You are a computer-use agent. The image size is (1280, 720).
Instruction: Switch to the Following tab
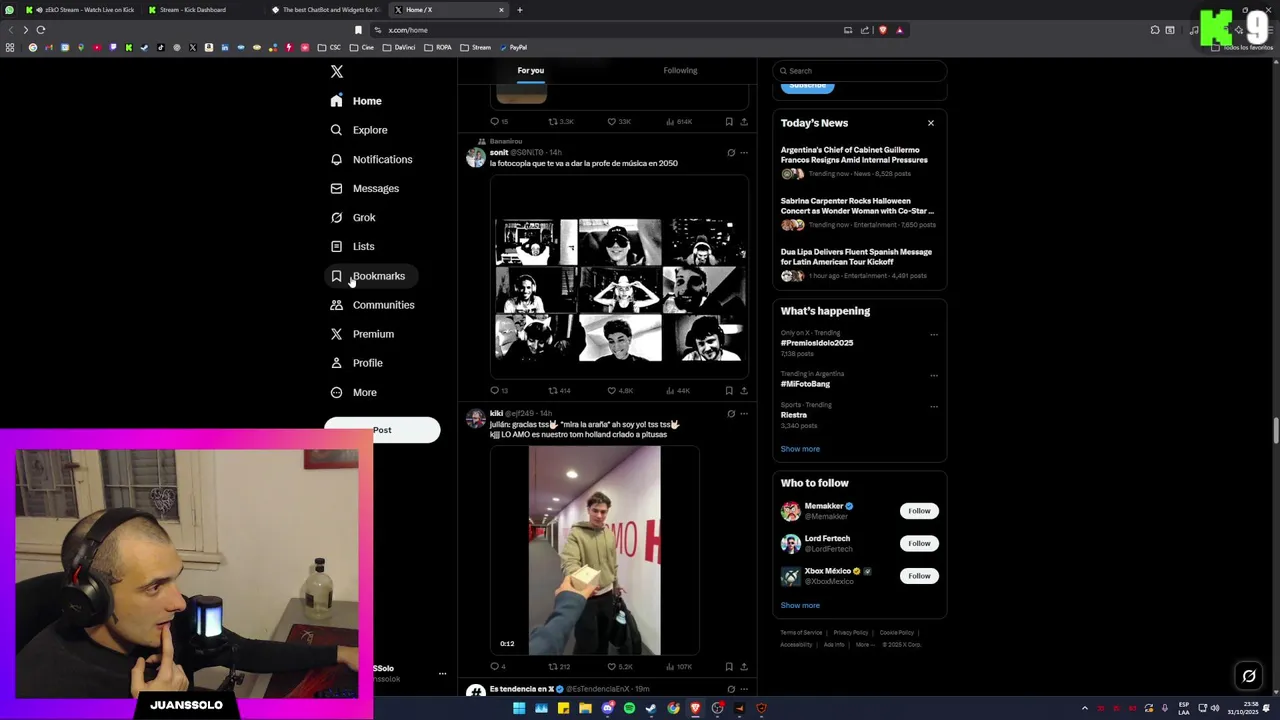[x=680, y=71]
